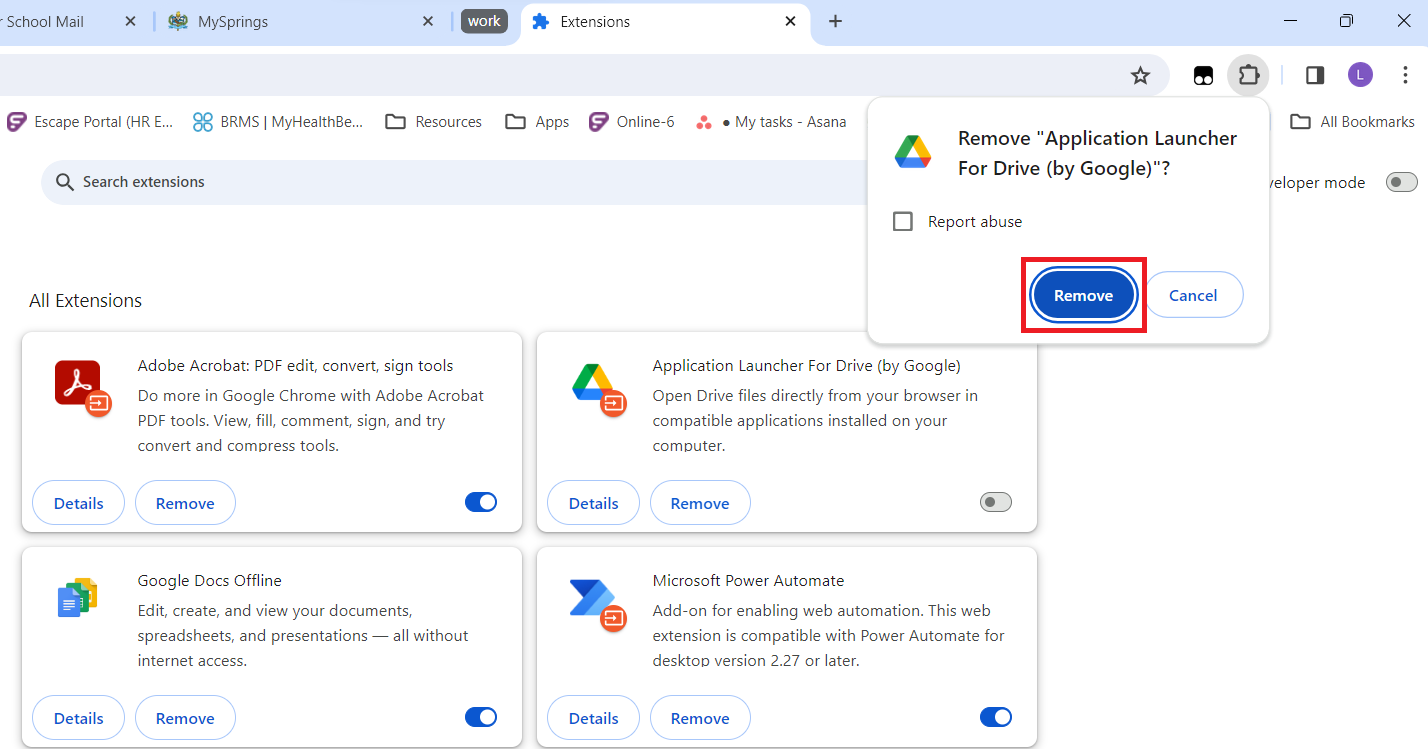The width and height of the screenshot is (1428, 749).
Task: Open the side panel icon
Action: point(1315,75)
